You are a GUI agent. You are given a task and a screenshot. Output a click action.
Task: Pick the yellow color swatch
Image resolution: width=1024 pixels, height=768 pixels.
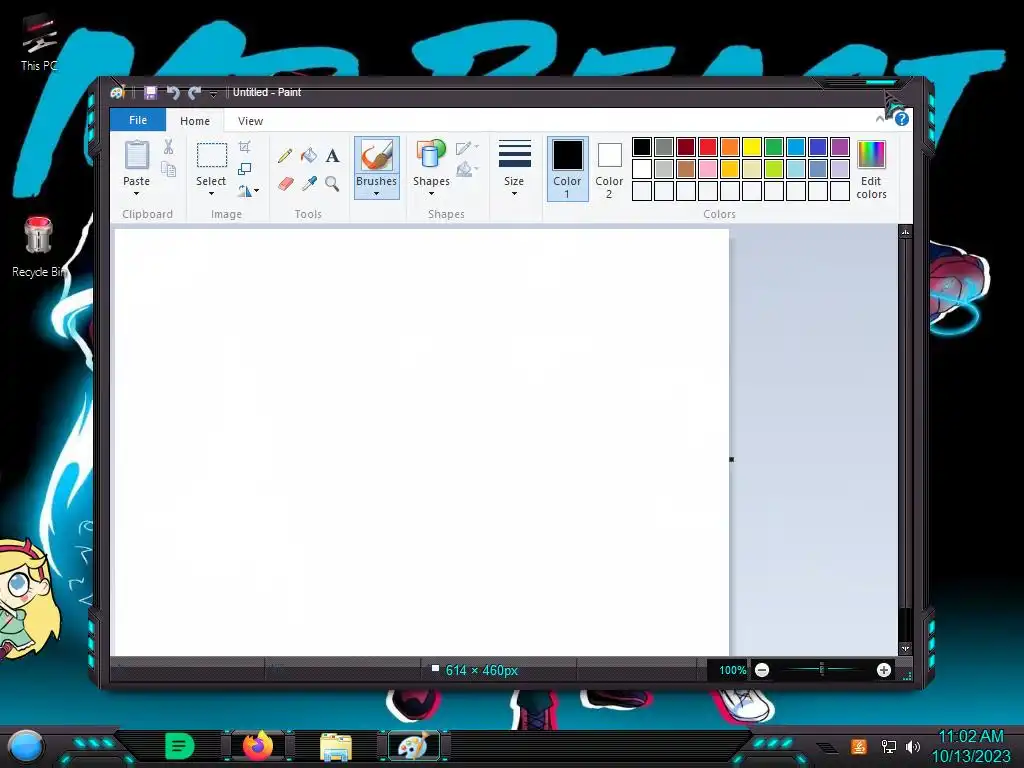click(x=752, y=147)
